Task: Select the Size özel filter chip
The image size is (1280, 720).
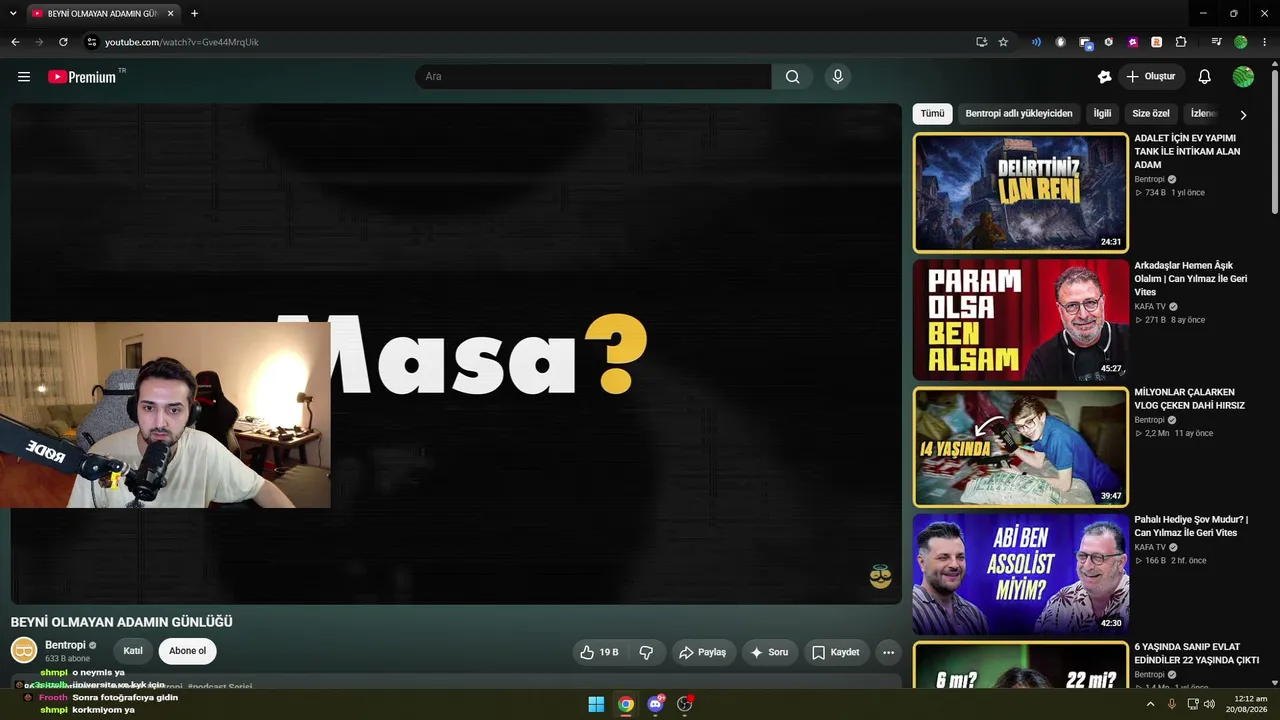Action: (x=1151, y=114)
